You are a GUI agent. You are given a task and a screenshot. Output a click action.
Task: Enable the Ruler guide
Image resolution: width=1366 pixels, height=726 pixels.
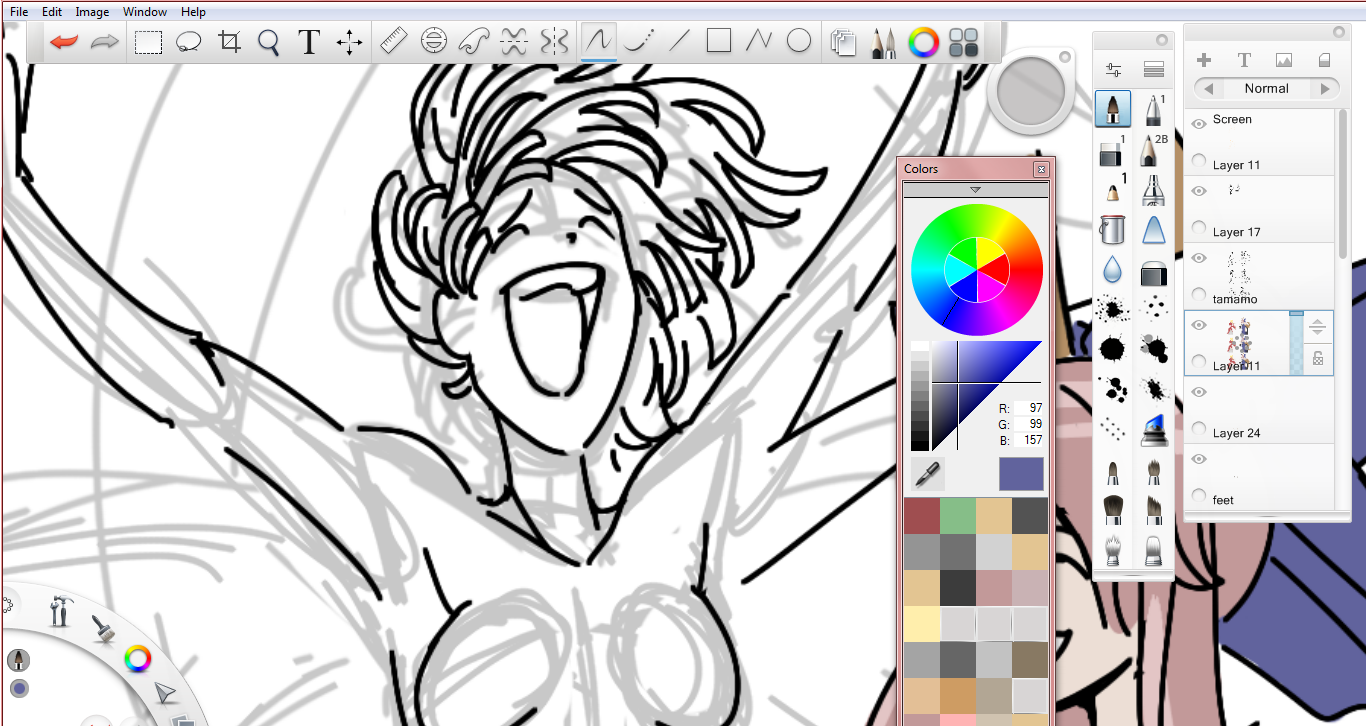395,41
